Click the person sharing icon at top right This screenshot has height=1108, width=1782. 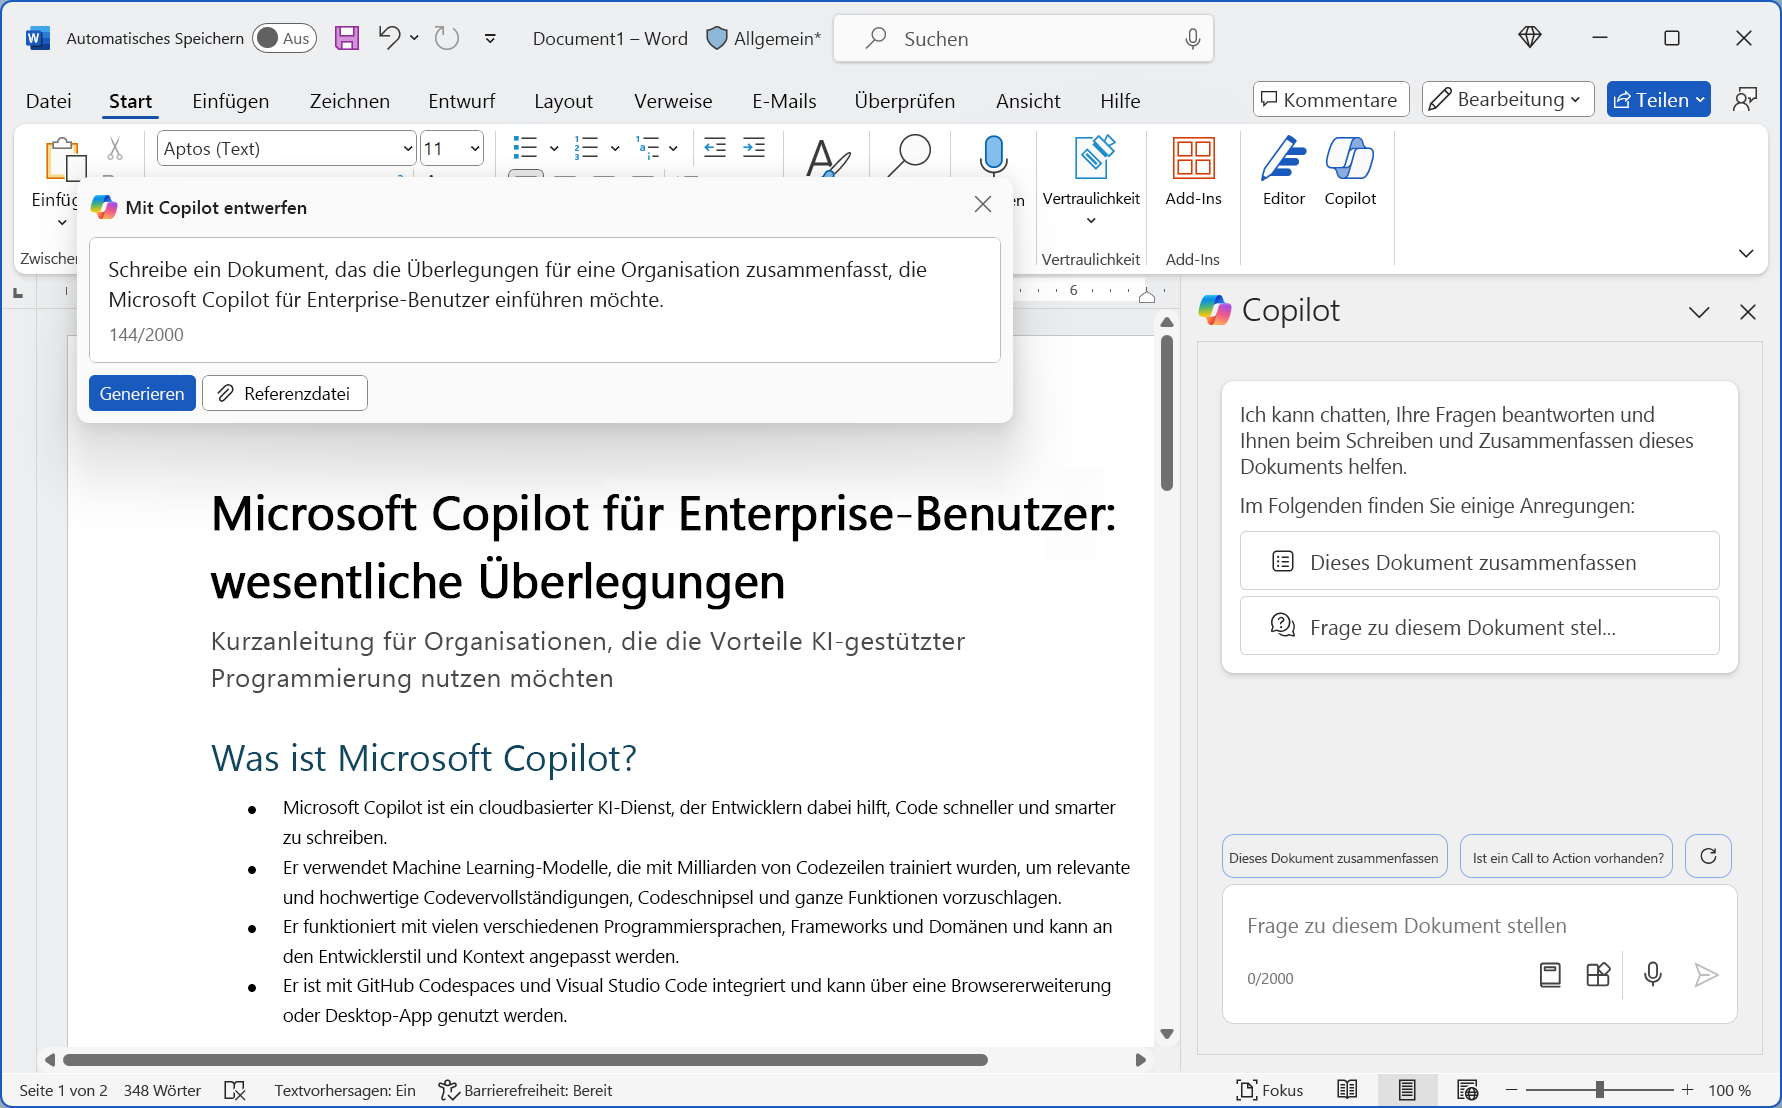[1745, 99]
